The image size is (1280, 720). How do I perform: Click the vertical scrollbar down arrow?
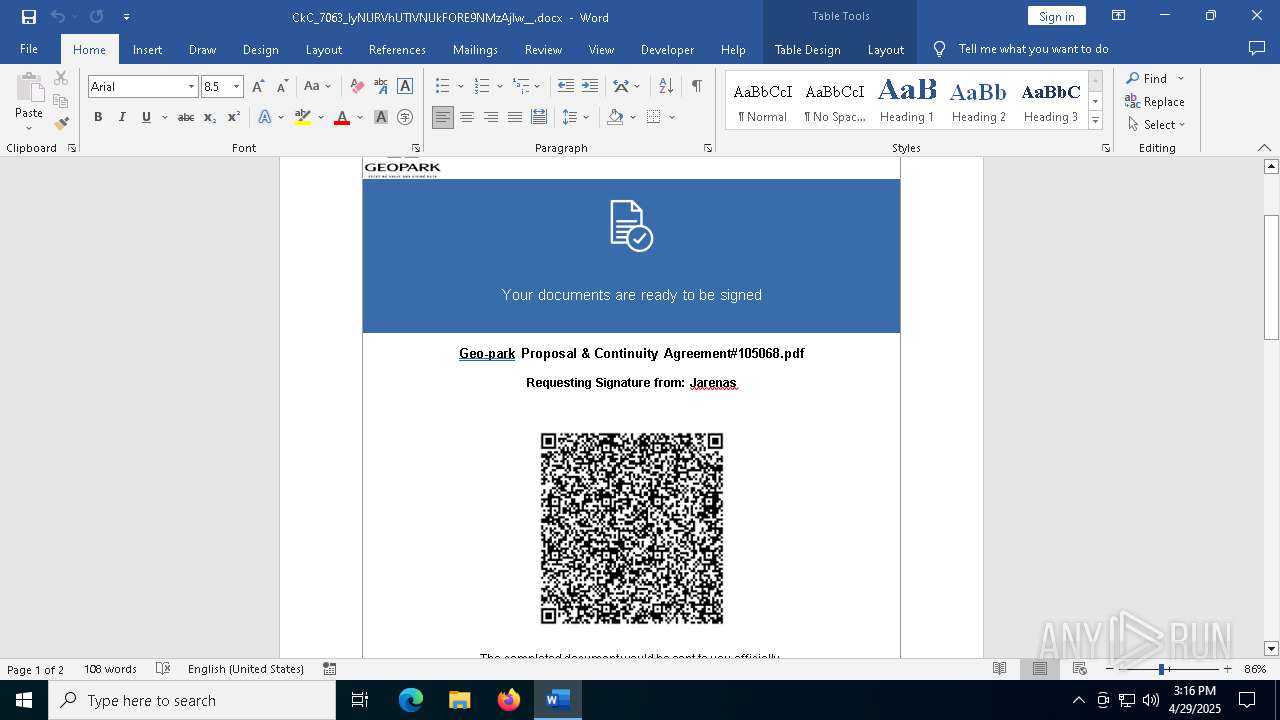pyautogui.click(x=1271, y=649)
